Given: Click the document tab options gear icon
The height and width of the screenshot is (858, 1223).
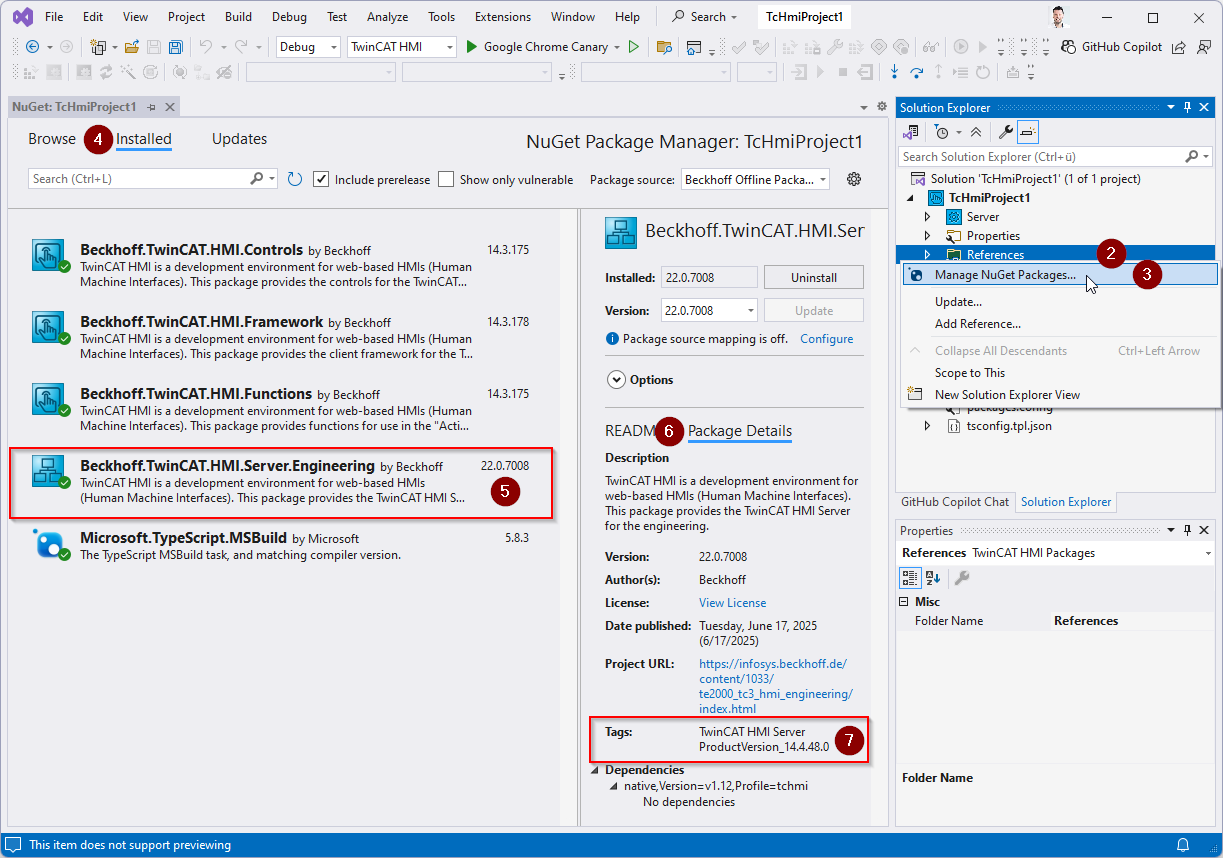Looking at the screenshot, I should click(882, 106).
